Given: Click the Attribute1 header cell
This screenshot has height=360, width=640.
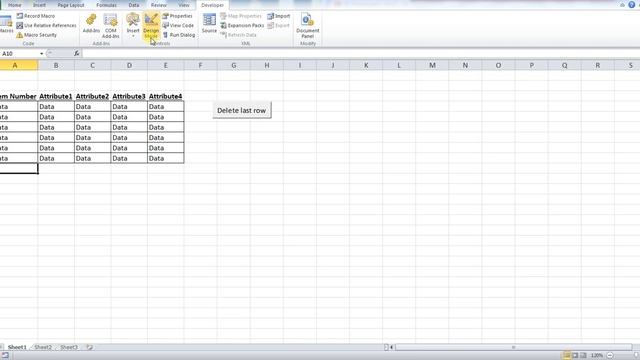Looking at the screenshot, I should (56, 96).
